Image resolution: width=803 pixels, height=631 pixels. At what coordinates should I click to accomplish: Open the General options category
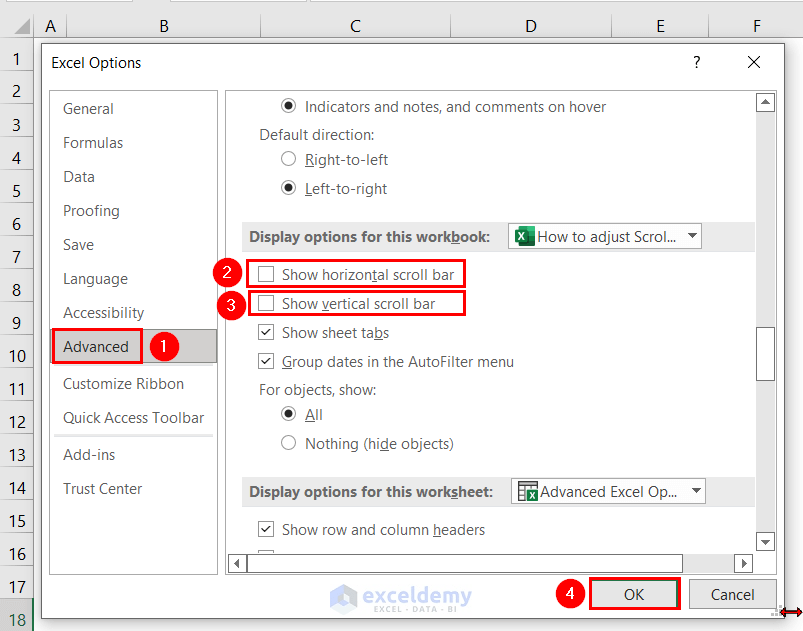pyautogui.click(x=133, y=109)
